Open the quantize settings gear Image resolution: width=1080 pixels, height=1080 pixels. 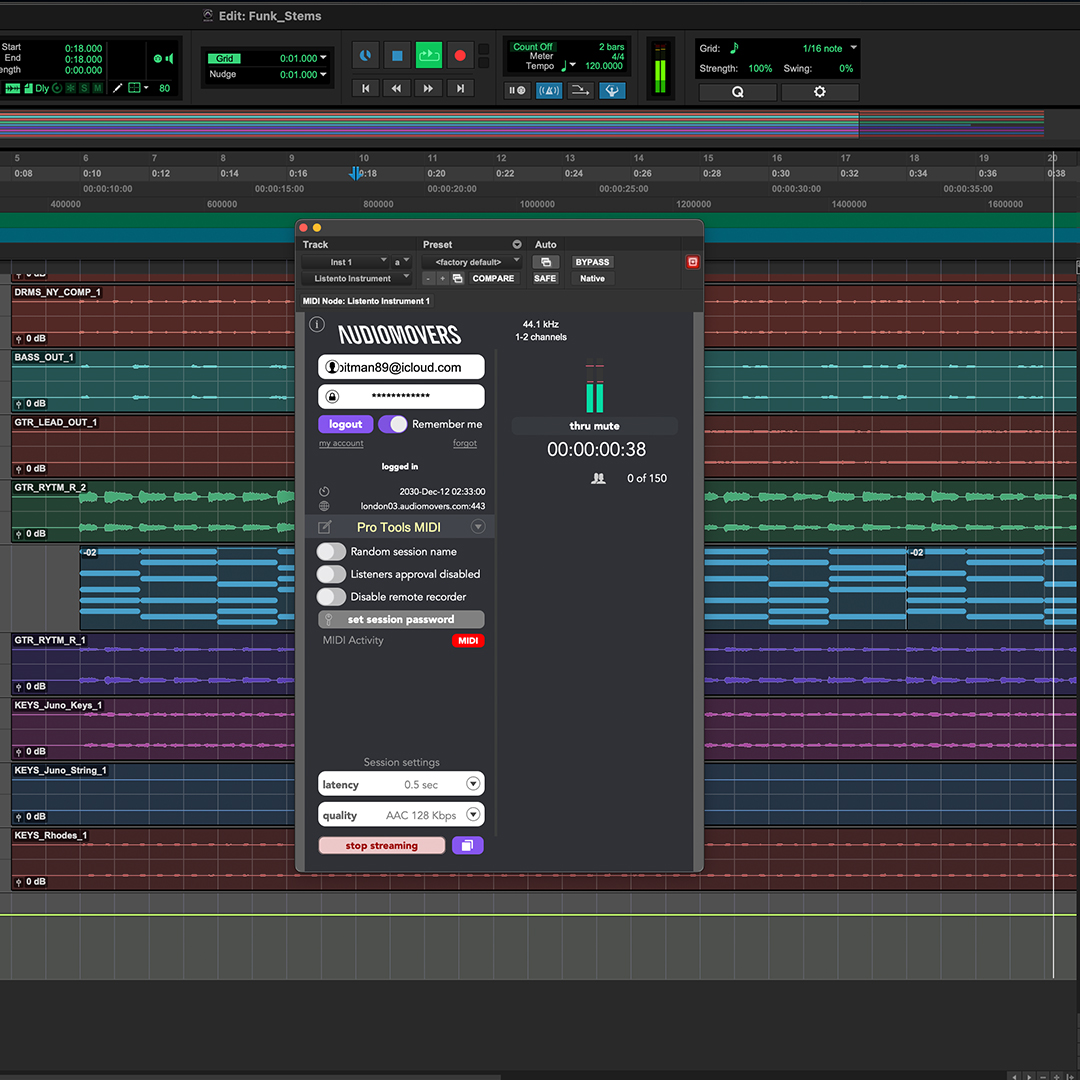(x=820, y=92)
